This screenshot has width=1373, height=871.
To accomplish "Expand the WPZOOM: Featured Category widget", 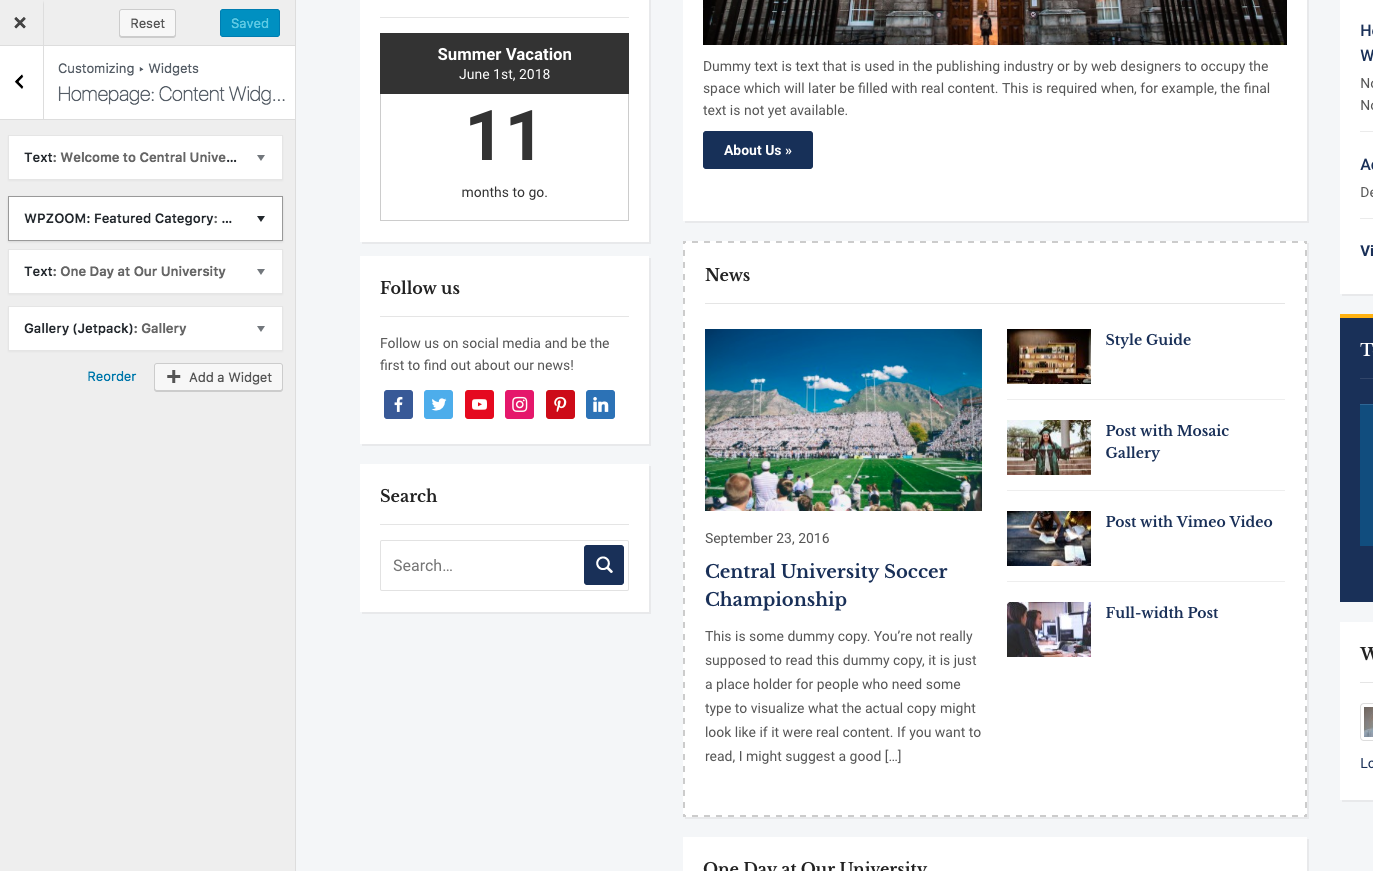I will click(x=145, y=219).
